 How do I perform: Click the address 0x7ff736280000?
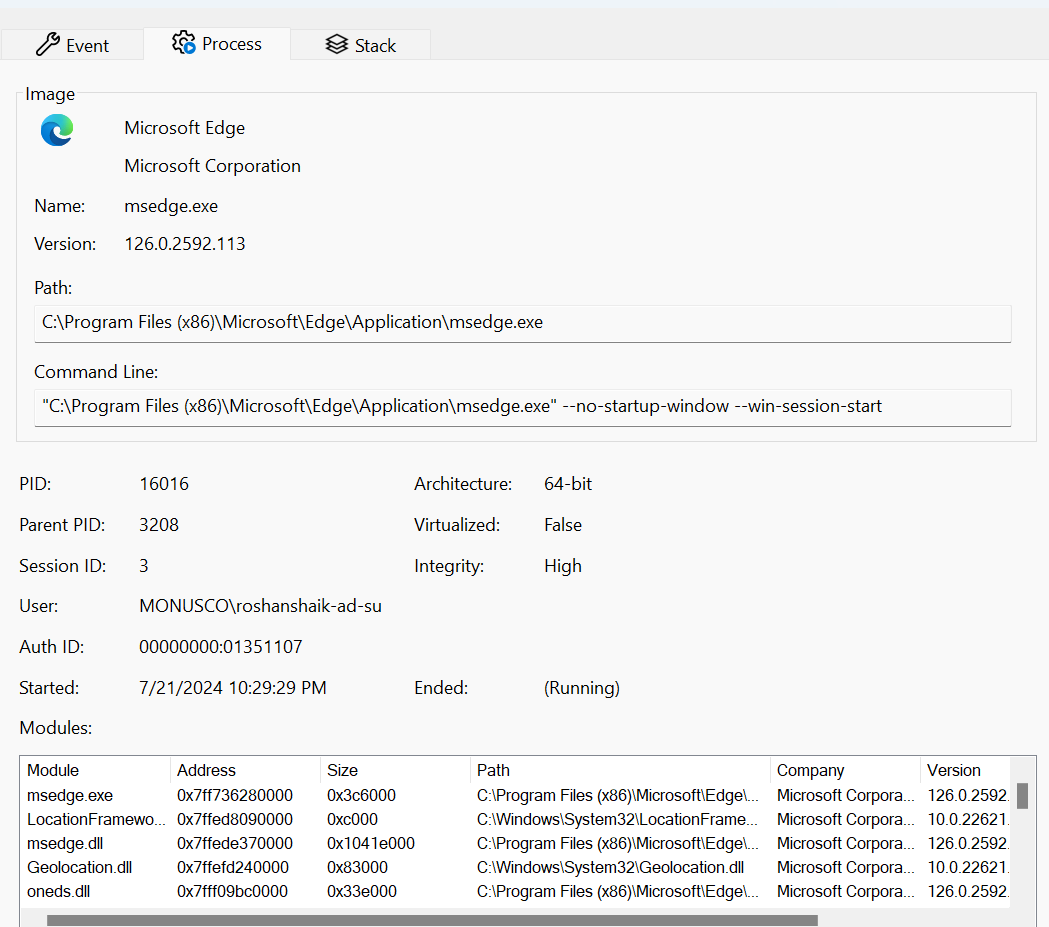pyautogui.click(x=235, y=795)
